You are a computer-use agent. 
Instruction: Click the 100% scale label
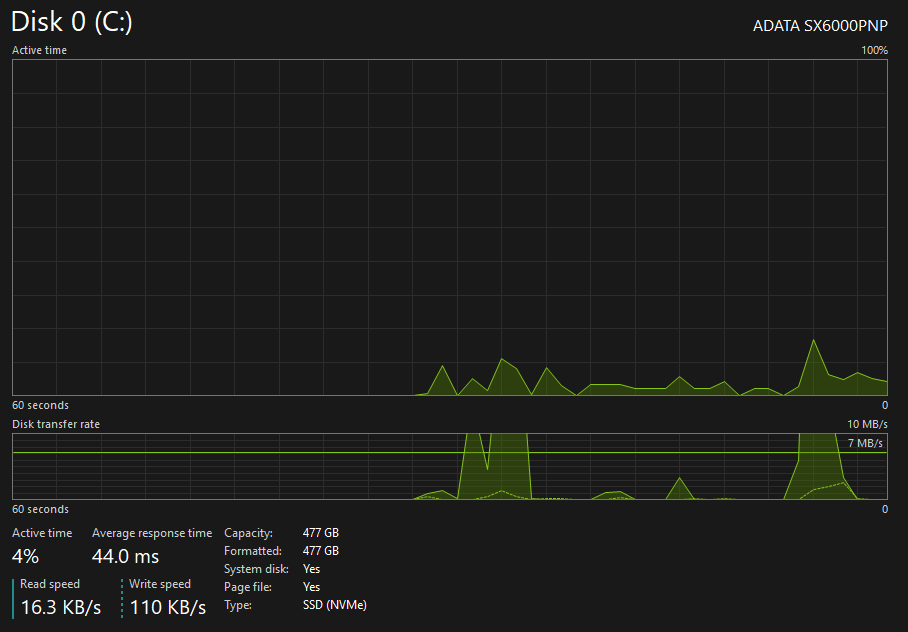(x=874, y=50)
